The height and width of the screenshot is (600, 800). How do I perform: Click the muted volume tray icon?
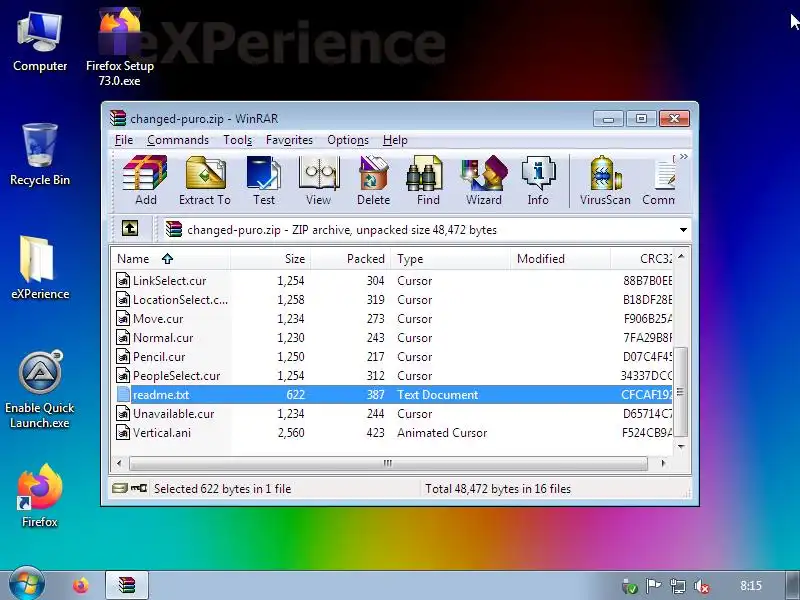click(702, 586)
